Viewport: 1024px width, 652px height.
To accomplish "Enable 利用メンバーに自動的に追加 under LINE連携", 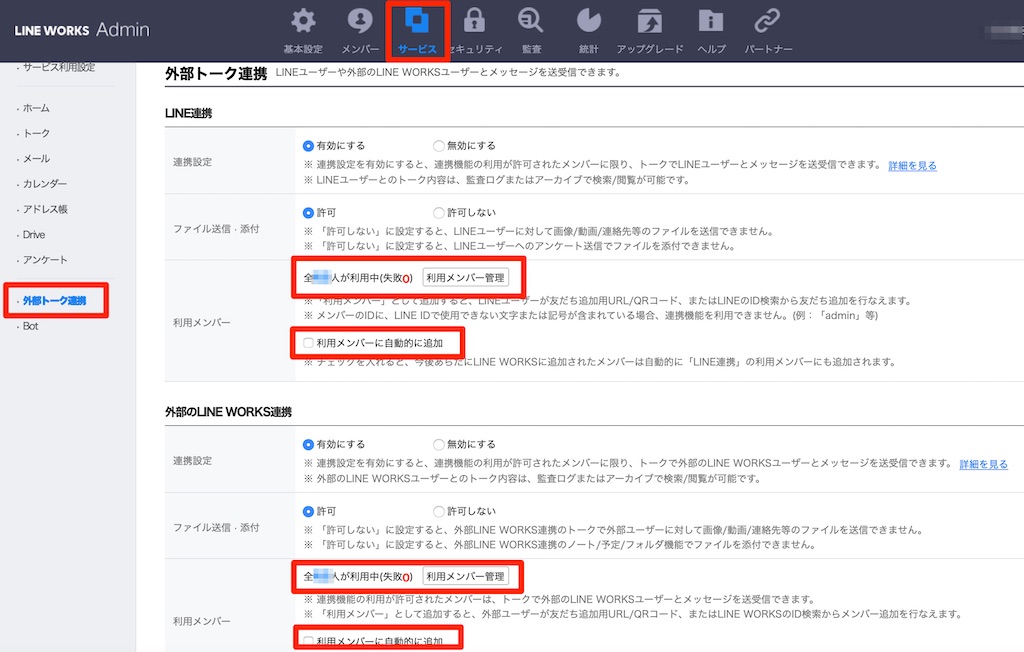I will pyautogui.click(x=308, y=343).
